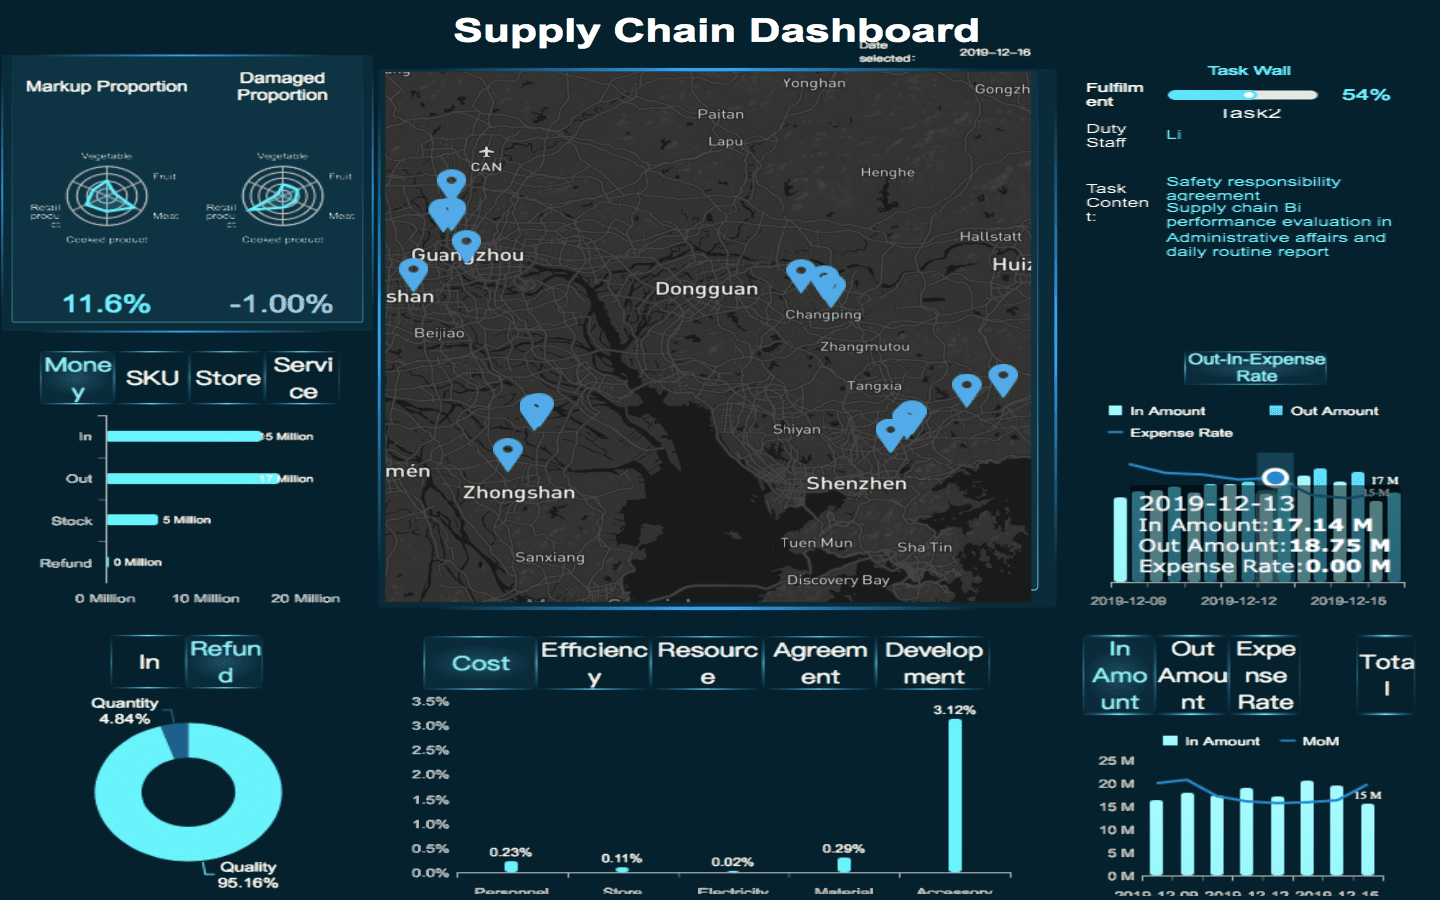Toggle In Amount legend beside MoM
The image size is (1440, 900).
point(1211,741)
